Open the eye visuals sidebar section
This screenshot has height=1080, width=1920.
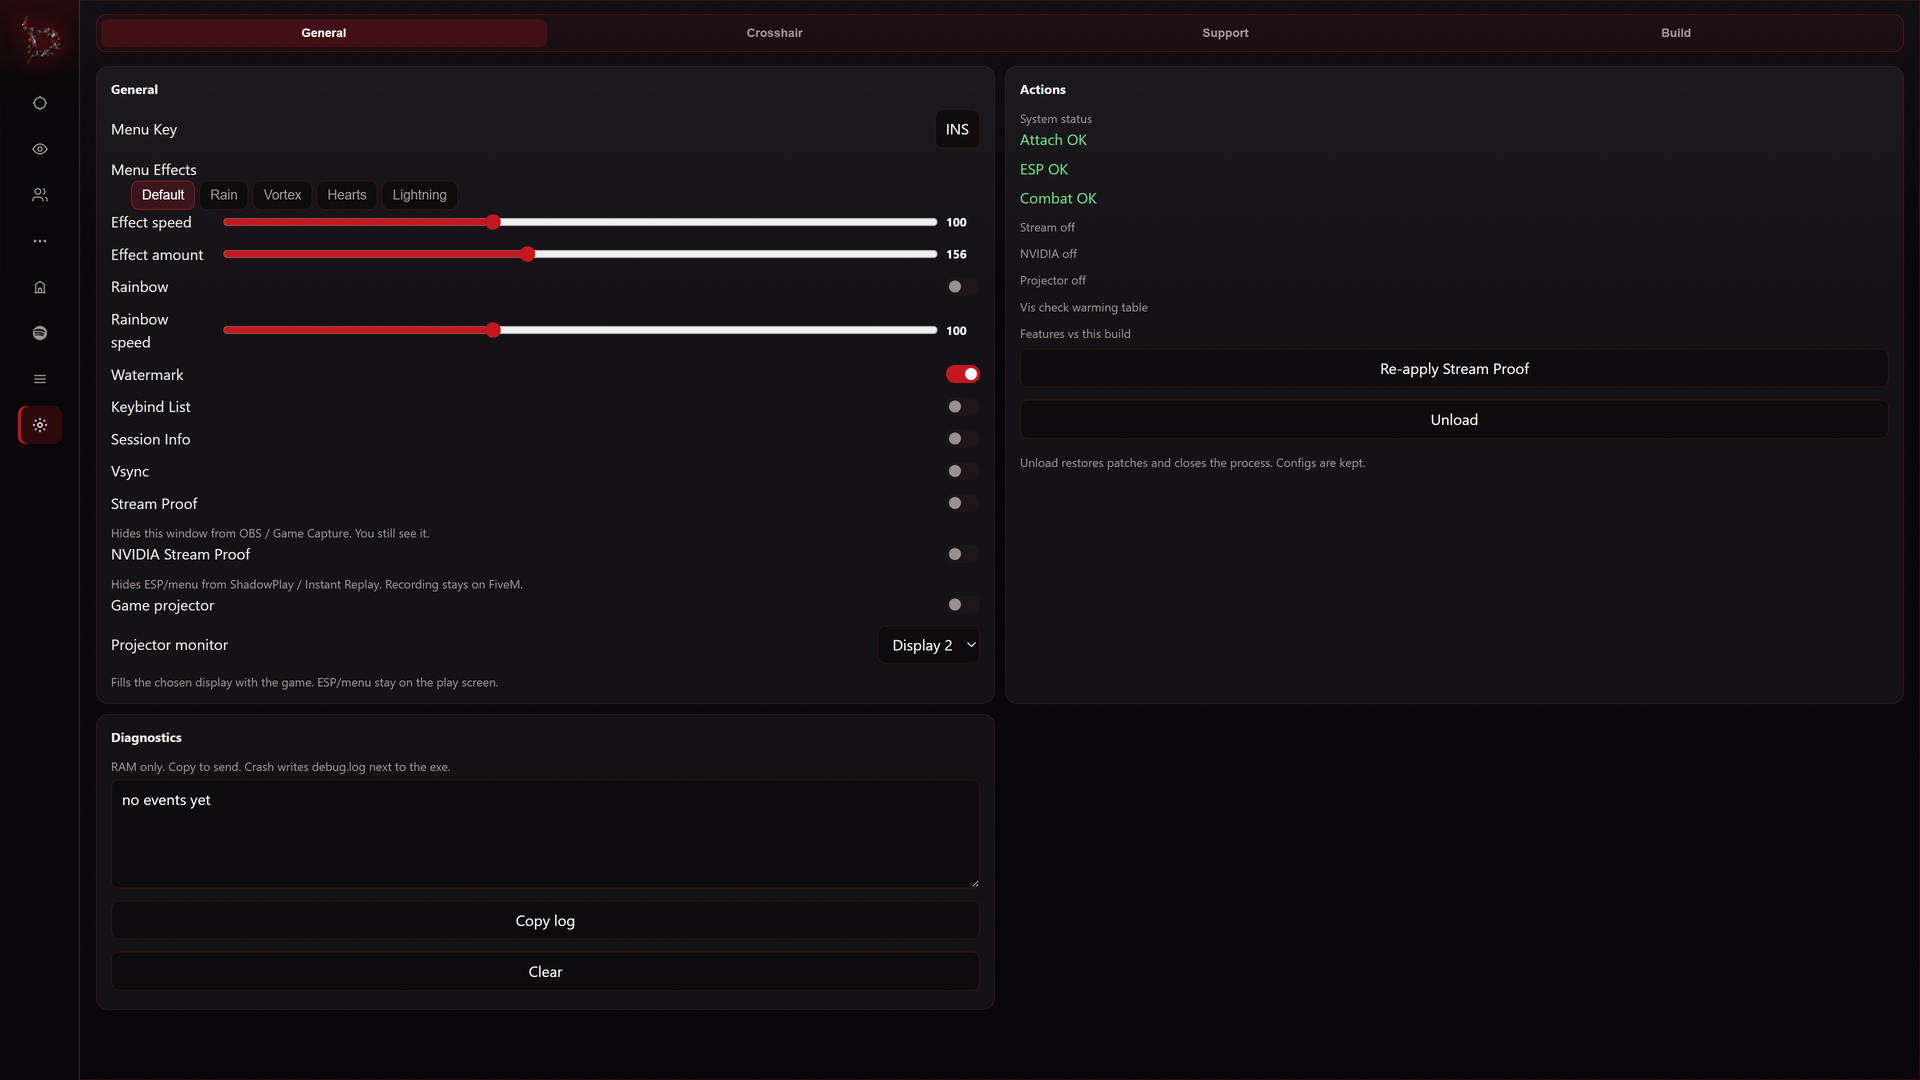[40, 149]
